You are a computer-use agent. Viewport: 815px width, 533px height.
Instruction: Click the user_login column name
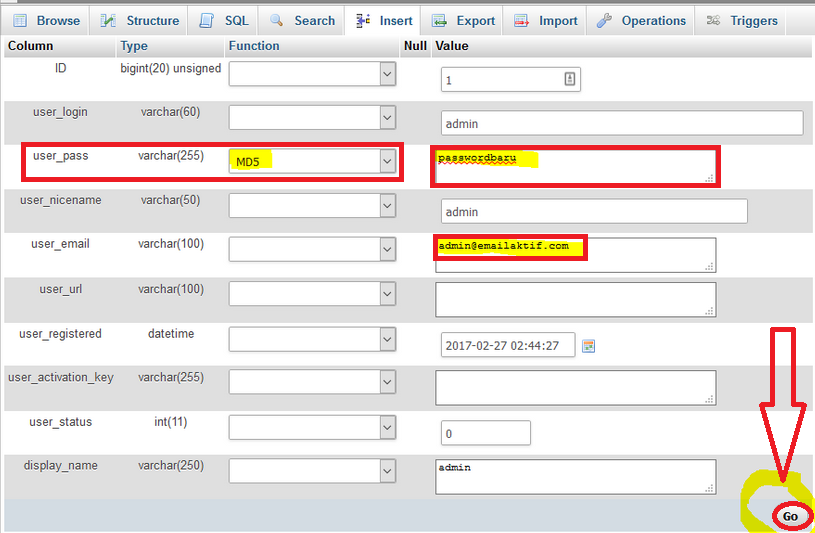60,112
